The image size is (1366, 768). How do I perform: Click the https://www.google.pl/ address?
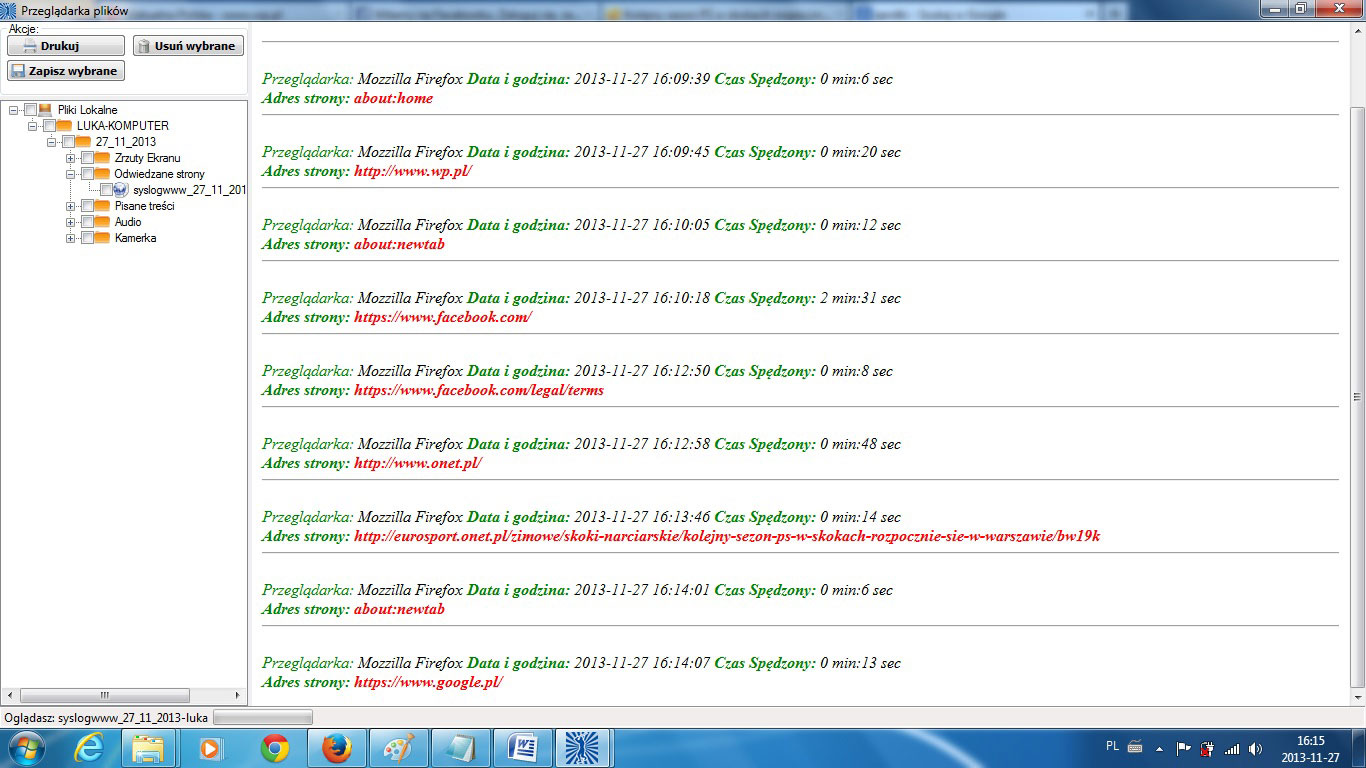[x=428, y=682]
